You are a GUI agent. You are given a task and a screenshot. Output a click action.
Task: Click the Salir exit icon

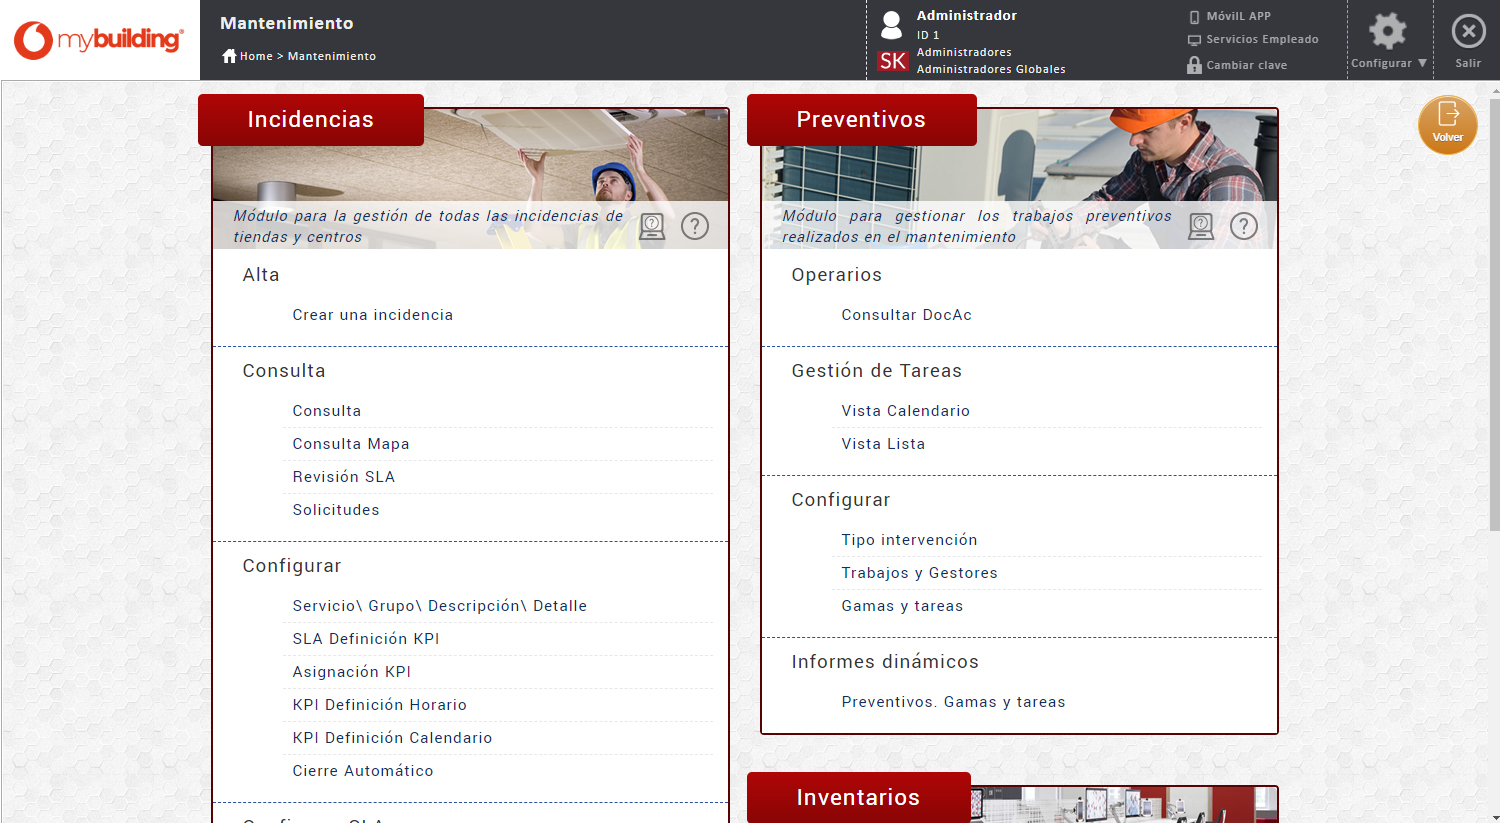point(1468,32)
